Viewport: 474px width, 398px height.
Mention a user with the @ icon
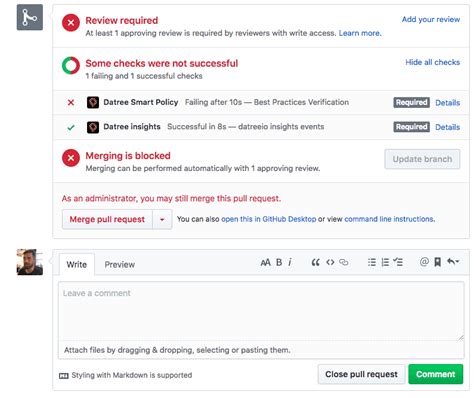(424, 262)
